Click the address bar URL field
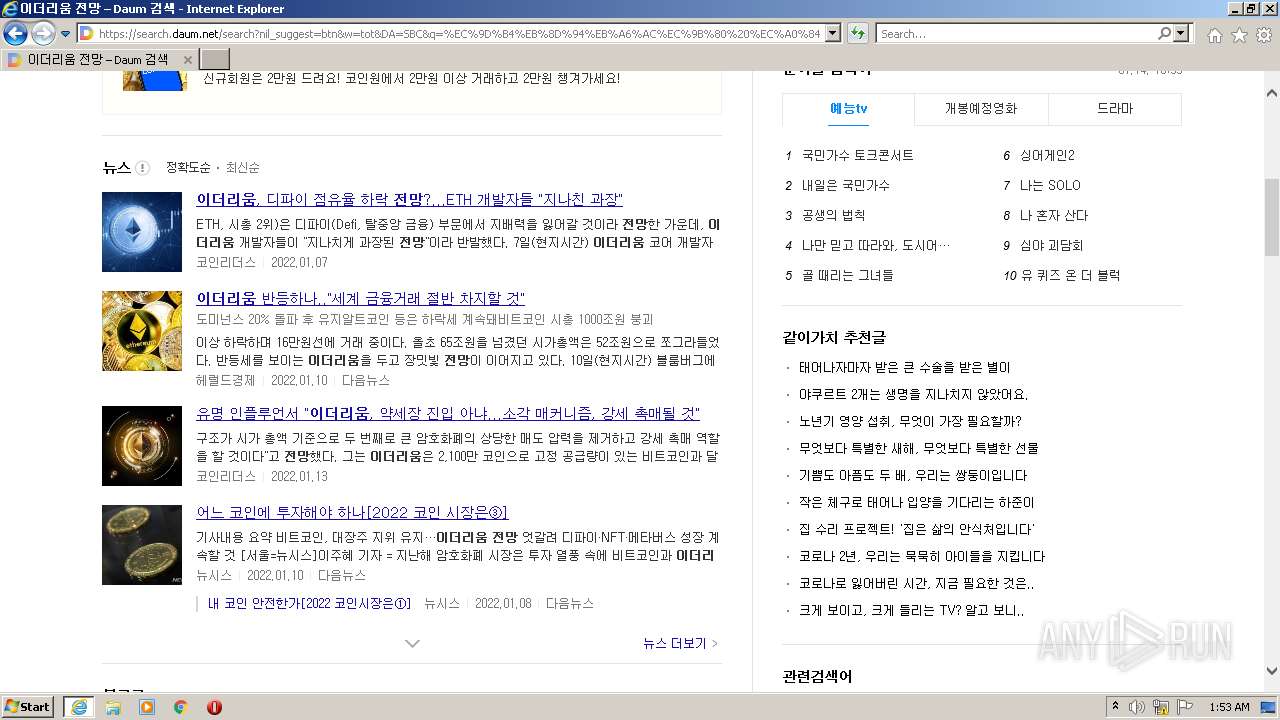The width and height of the screenshot is (1280, 720). (460, 34)
